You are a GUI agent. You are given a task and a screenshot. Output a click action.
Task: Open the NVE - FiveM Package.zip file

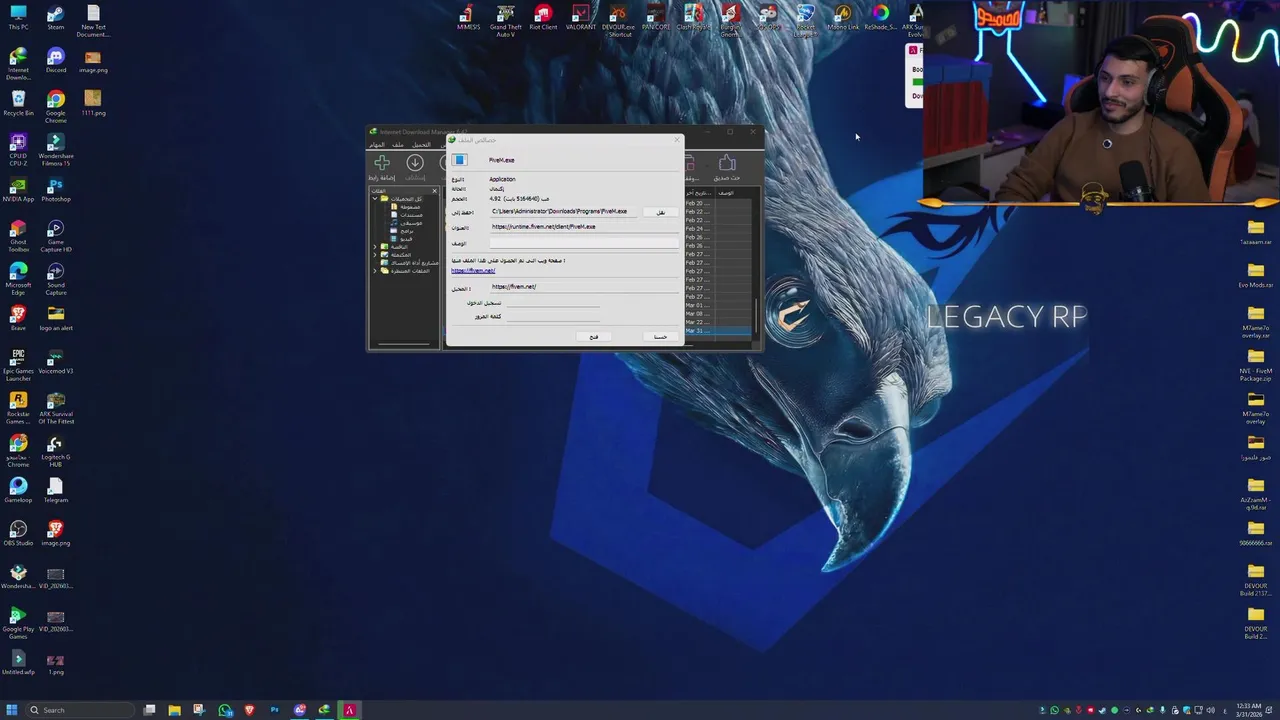click(1256, 361)
